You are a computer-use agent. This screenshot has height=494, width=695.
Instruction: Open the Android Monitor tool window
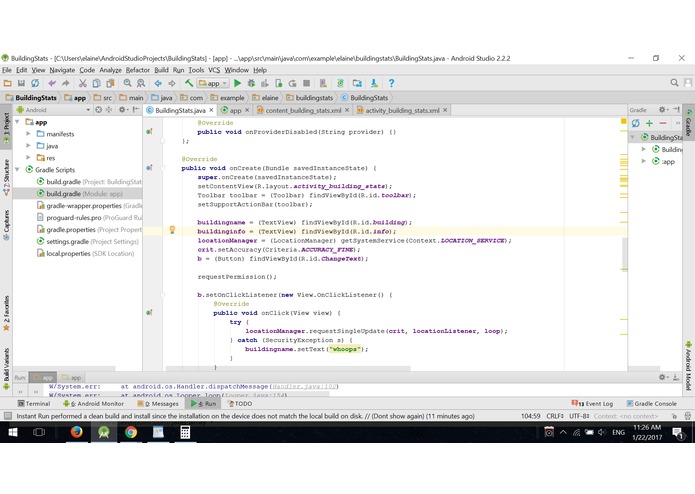(x=94, y=404)
